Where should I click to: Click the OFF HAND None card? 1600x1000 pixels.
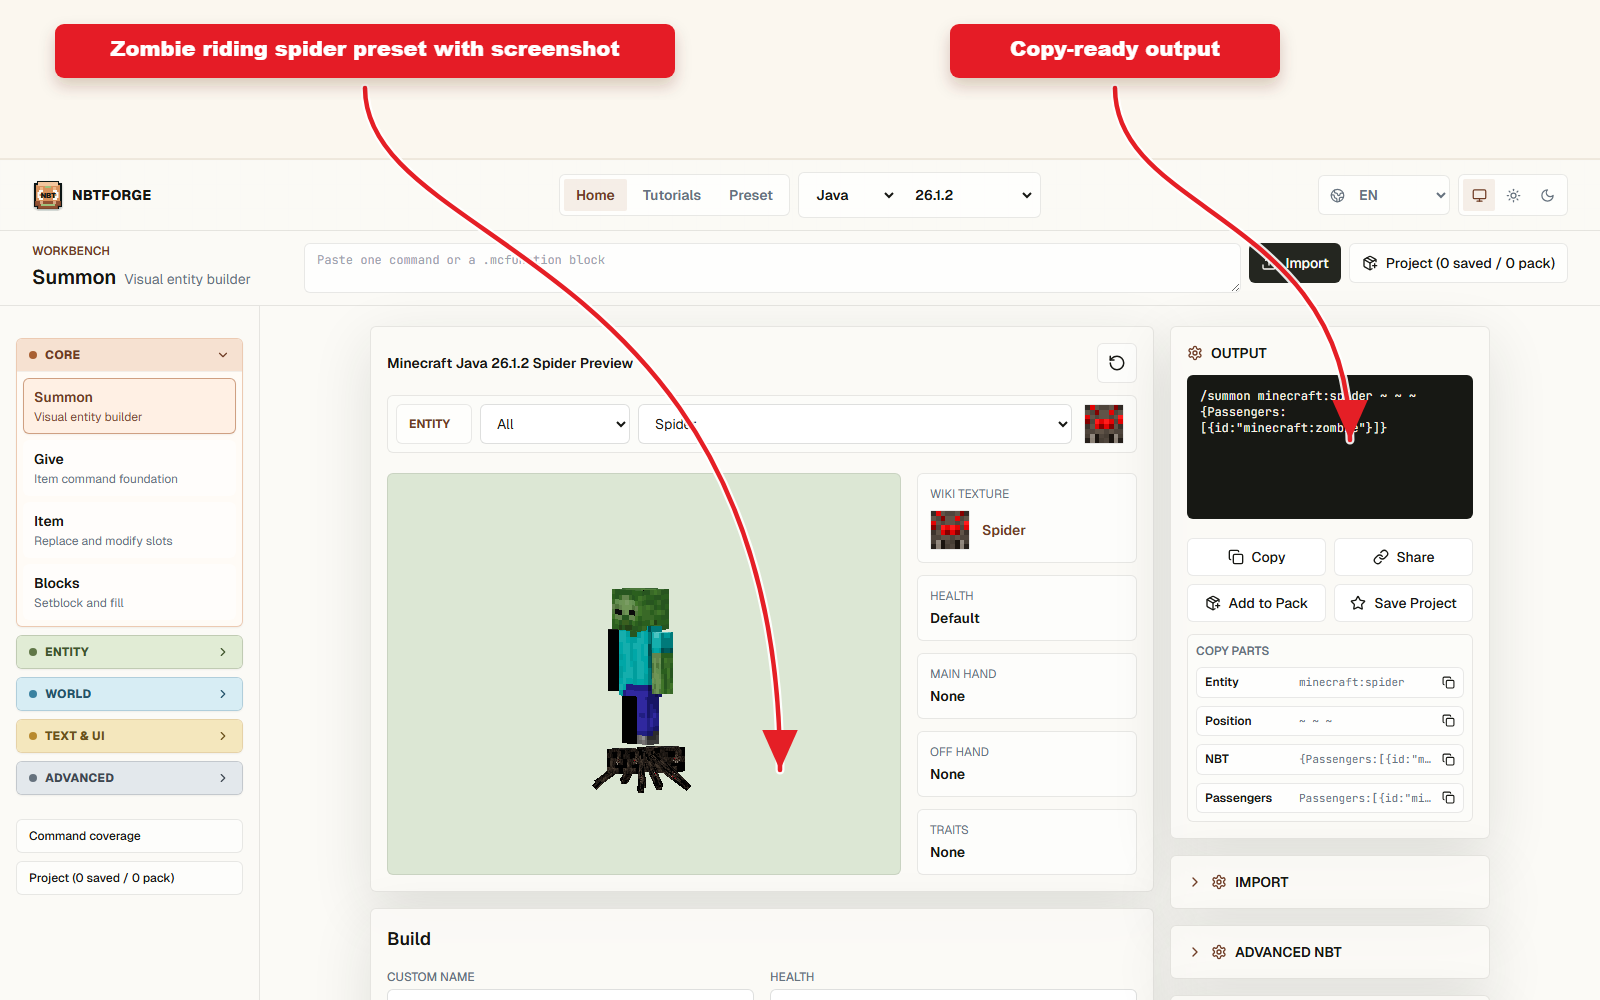coord(1027,764)
